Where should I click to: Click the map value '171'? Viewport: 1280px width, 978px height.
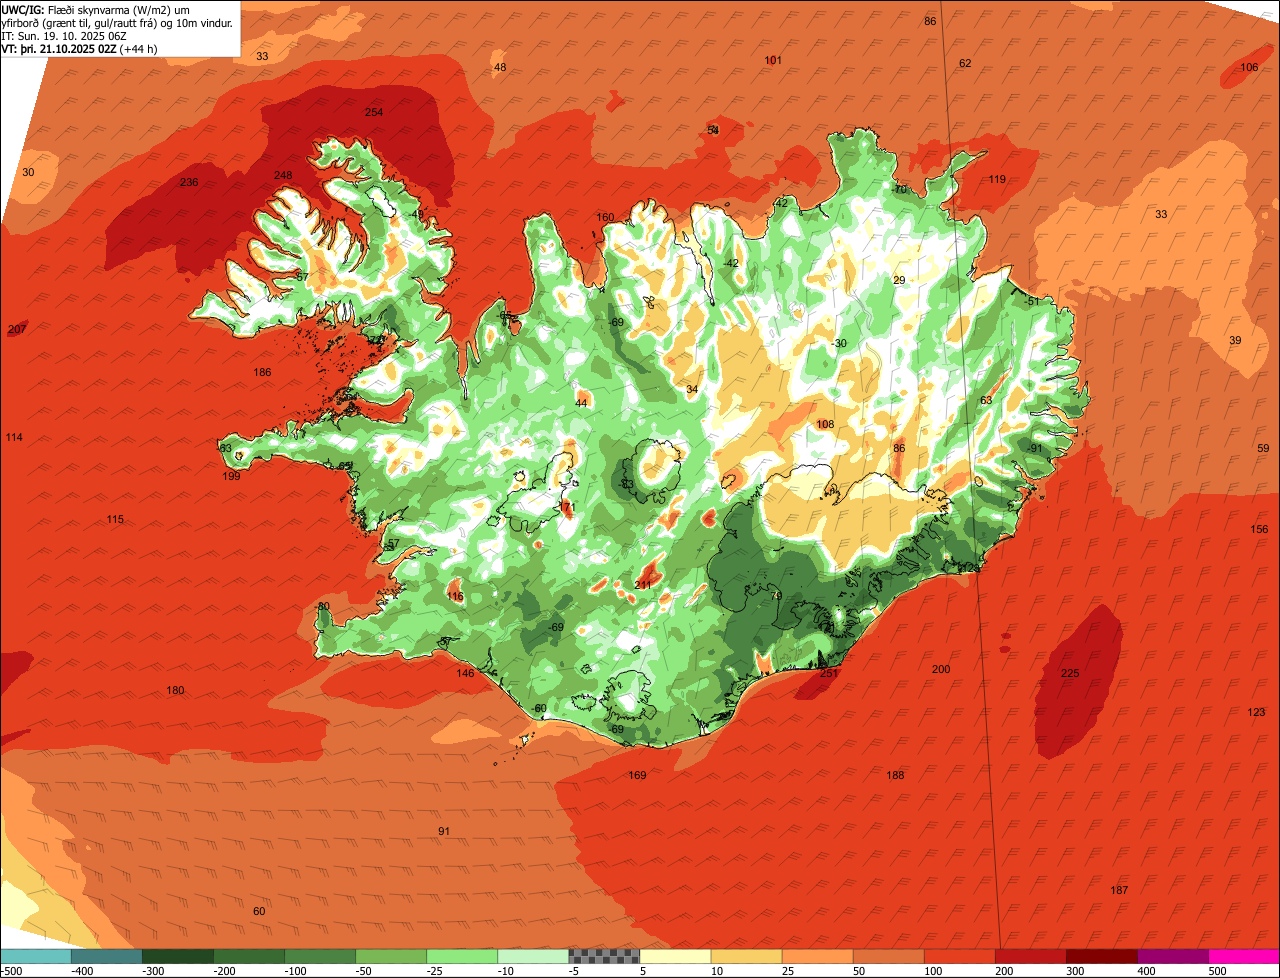coord(567,507)
